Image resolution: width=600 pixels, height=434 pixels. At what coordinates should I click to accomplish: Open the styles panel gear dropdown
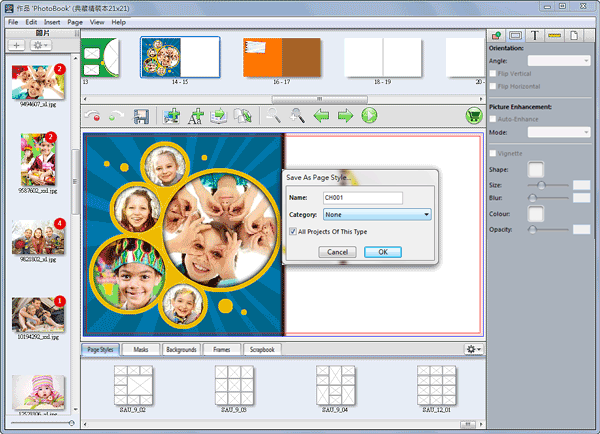474,349
